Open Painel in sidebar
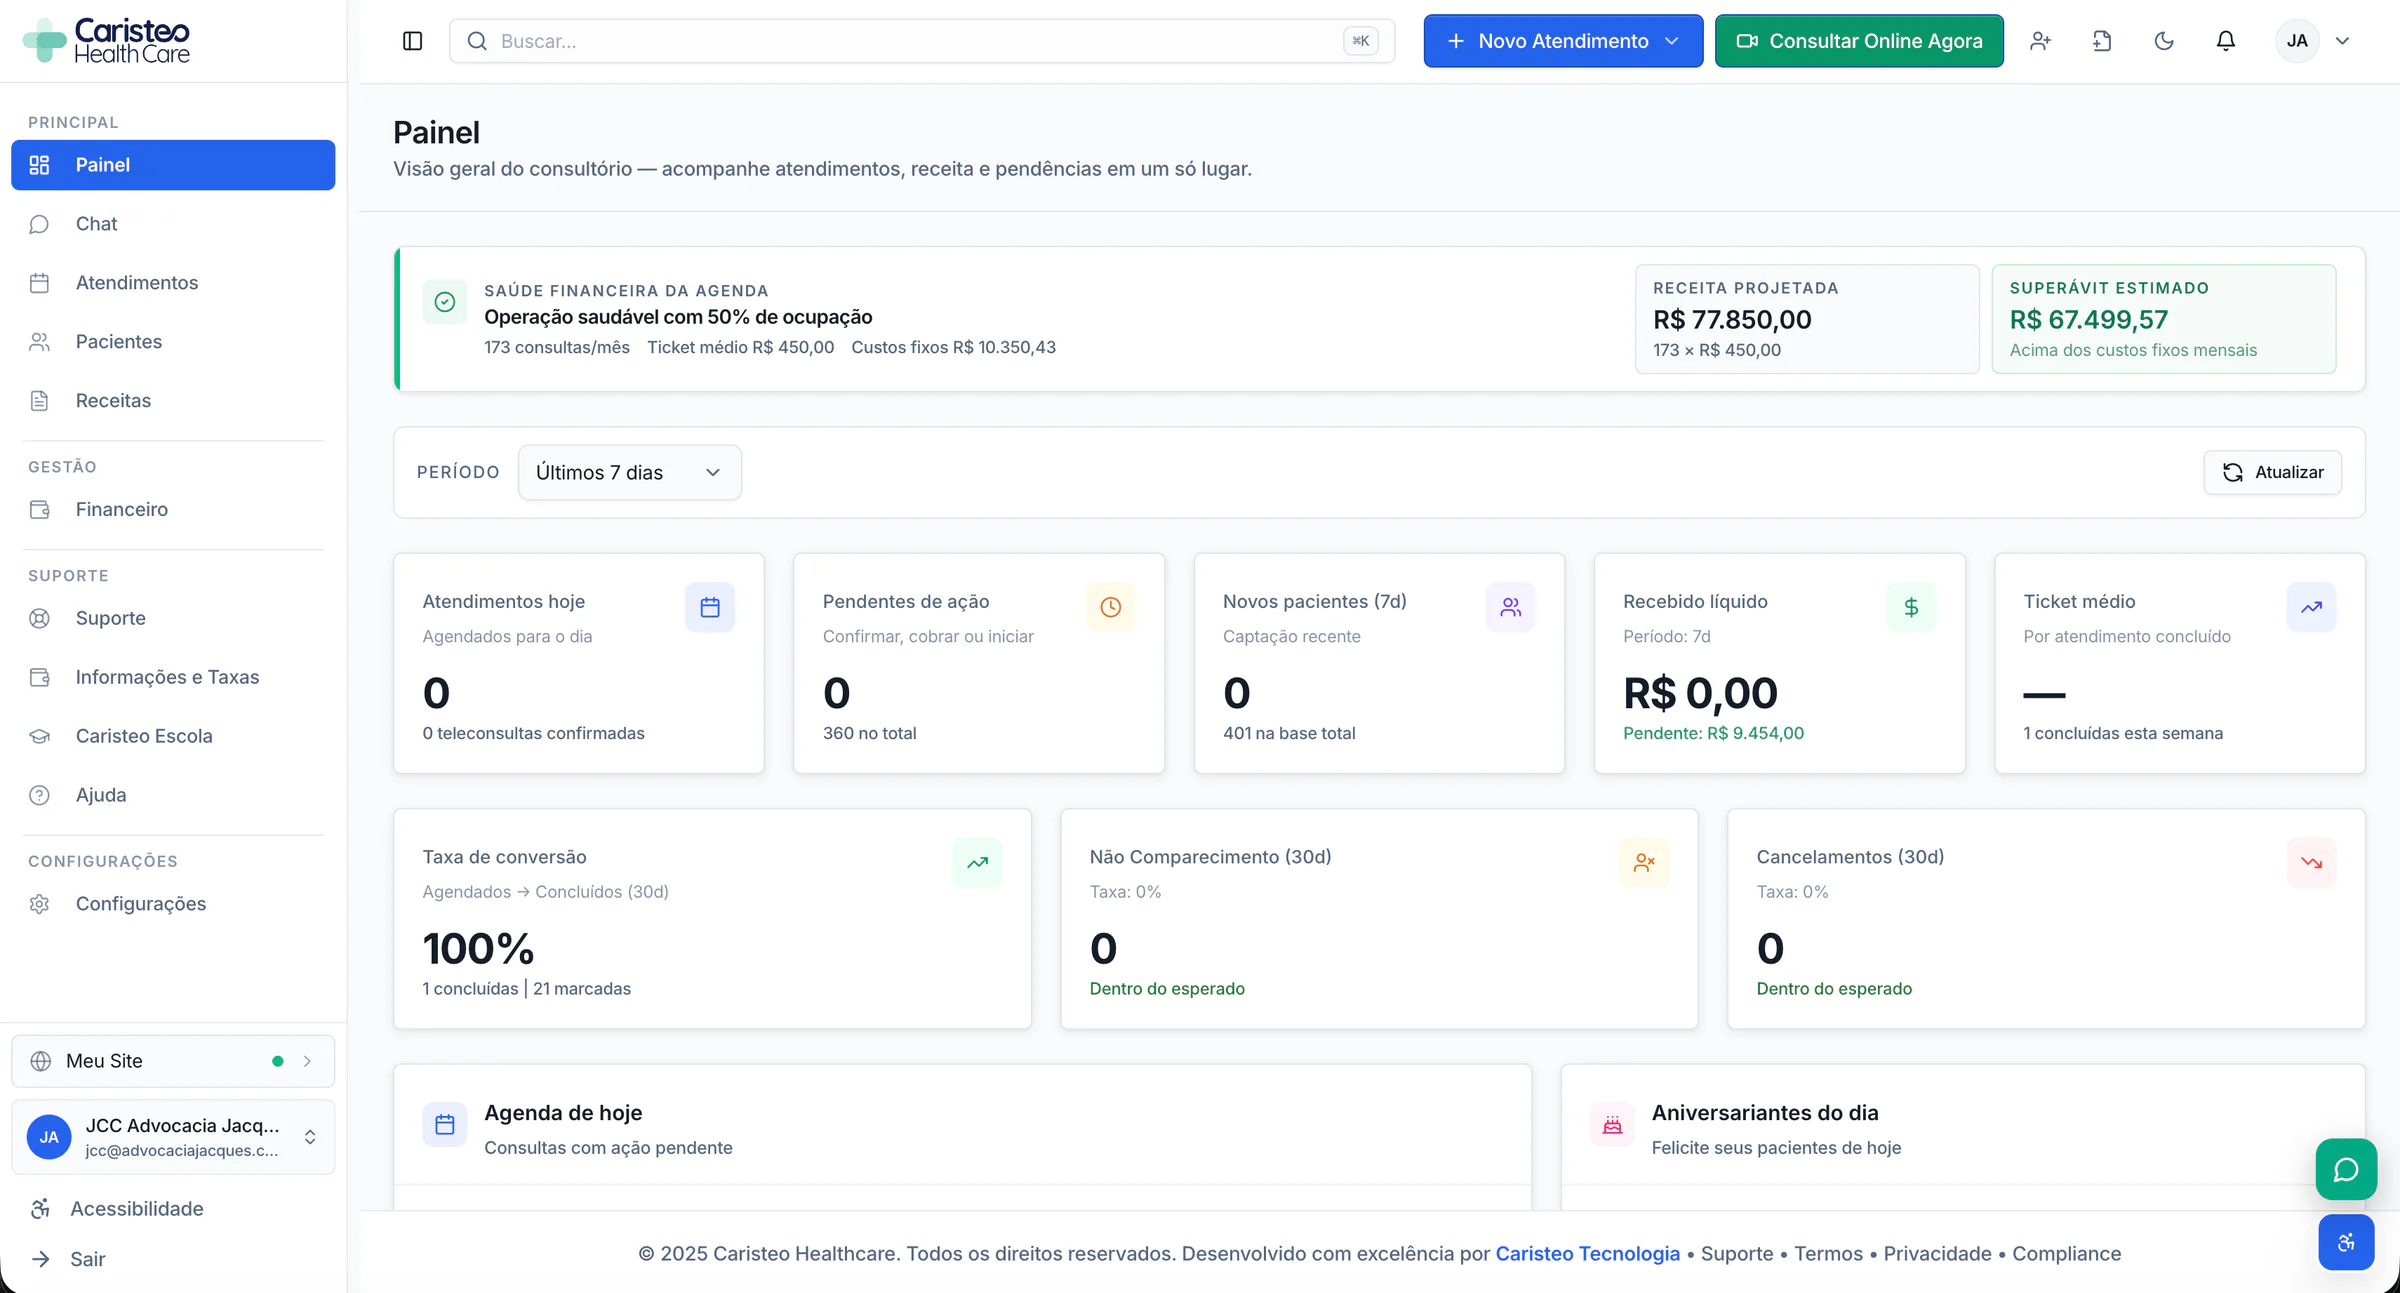2400x1293 pixels. (x=173, y=165)
